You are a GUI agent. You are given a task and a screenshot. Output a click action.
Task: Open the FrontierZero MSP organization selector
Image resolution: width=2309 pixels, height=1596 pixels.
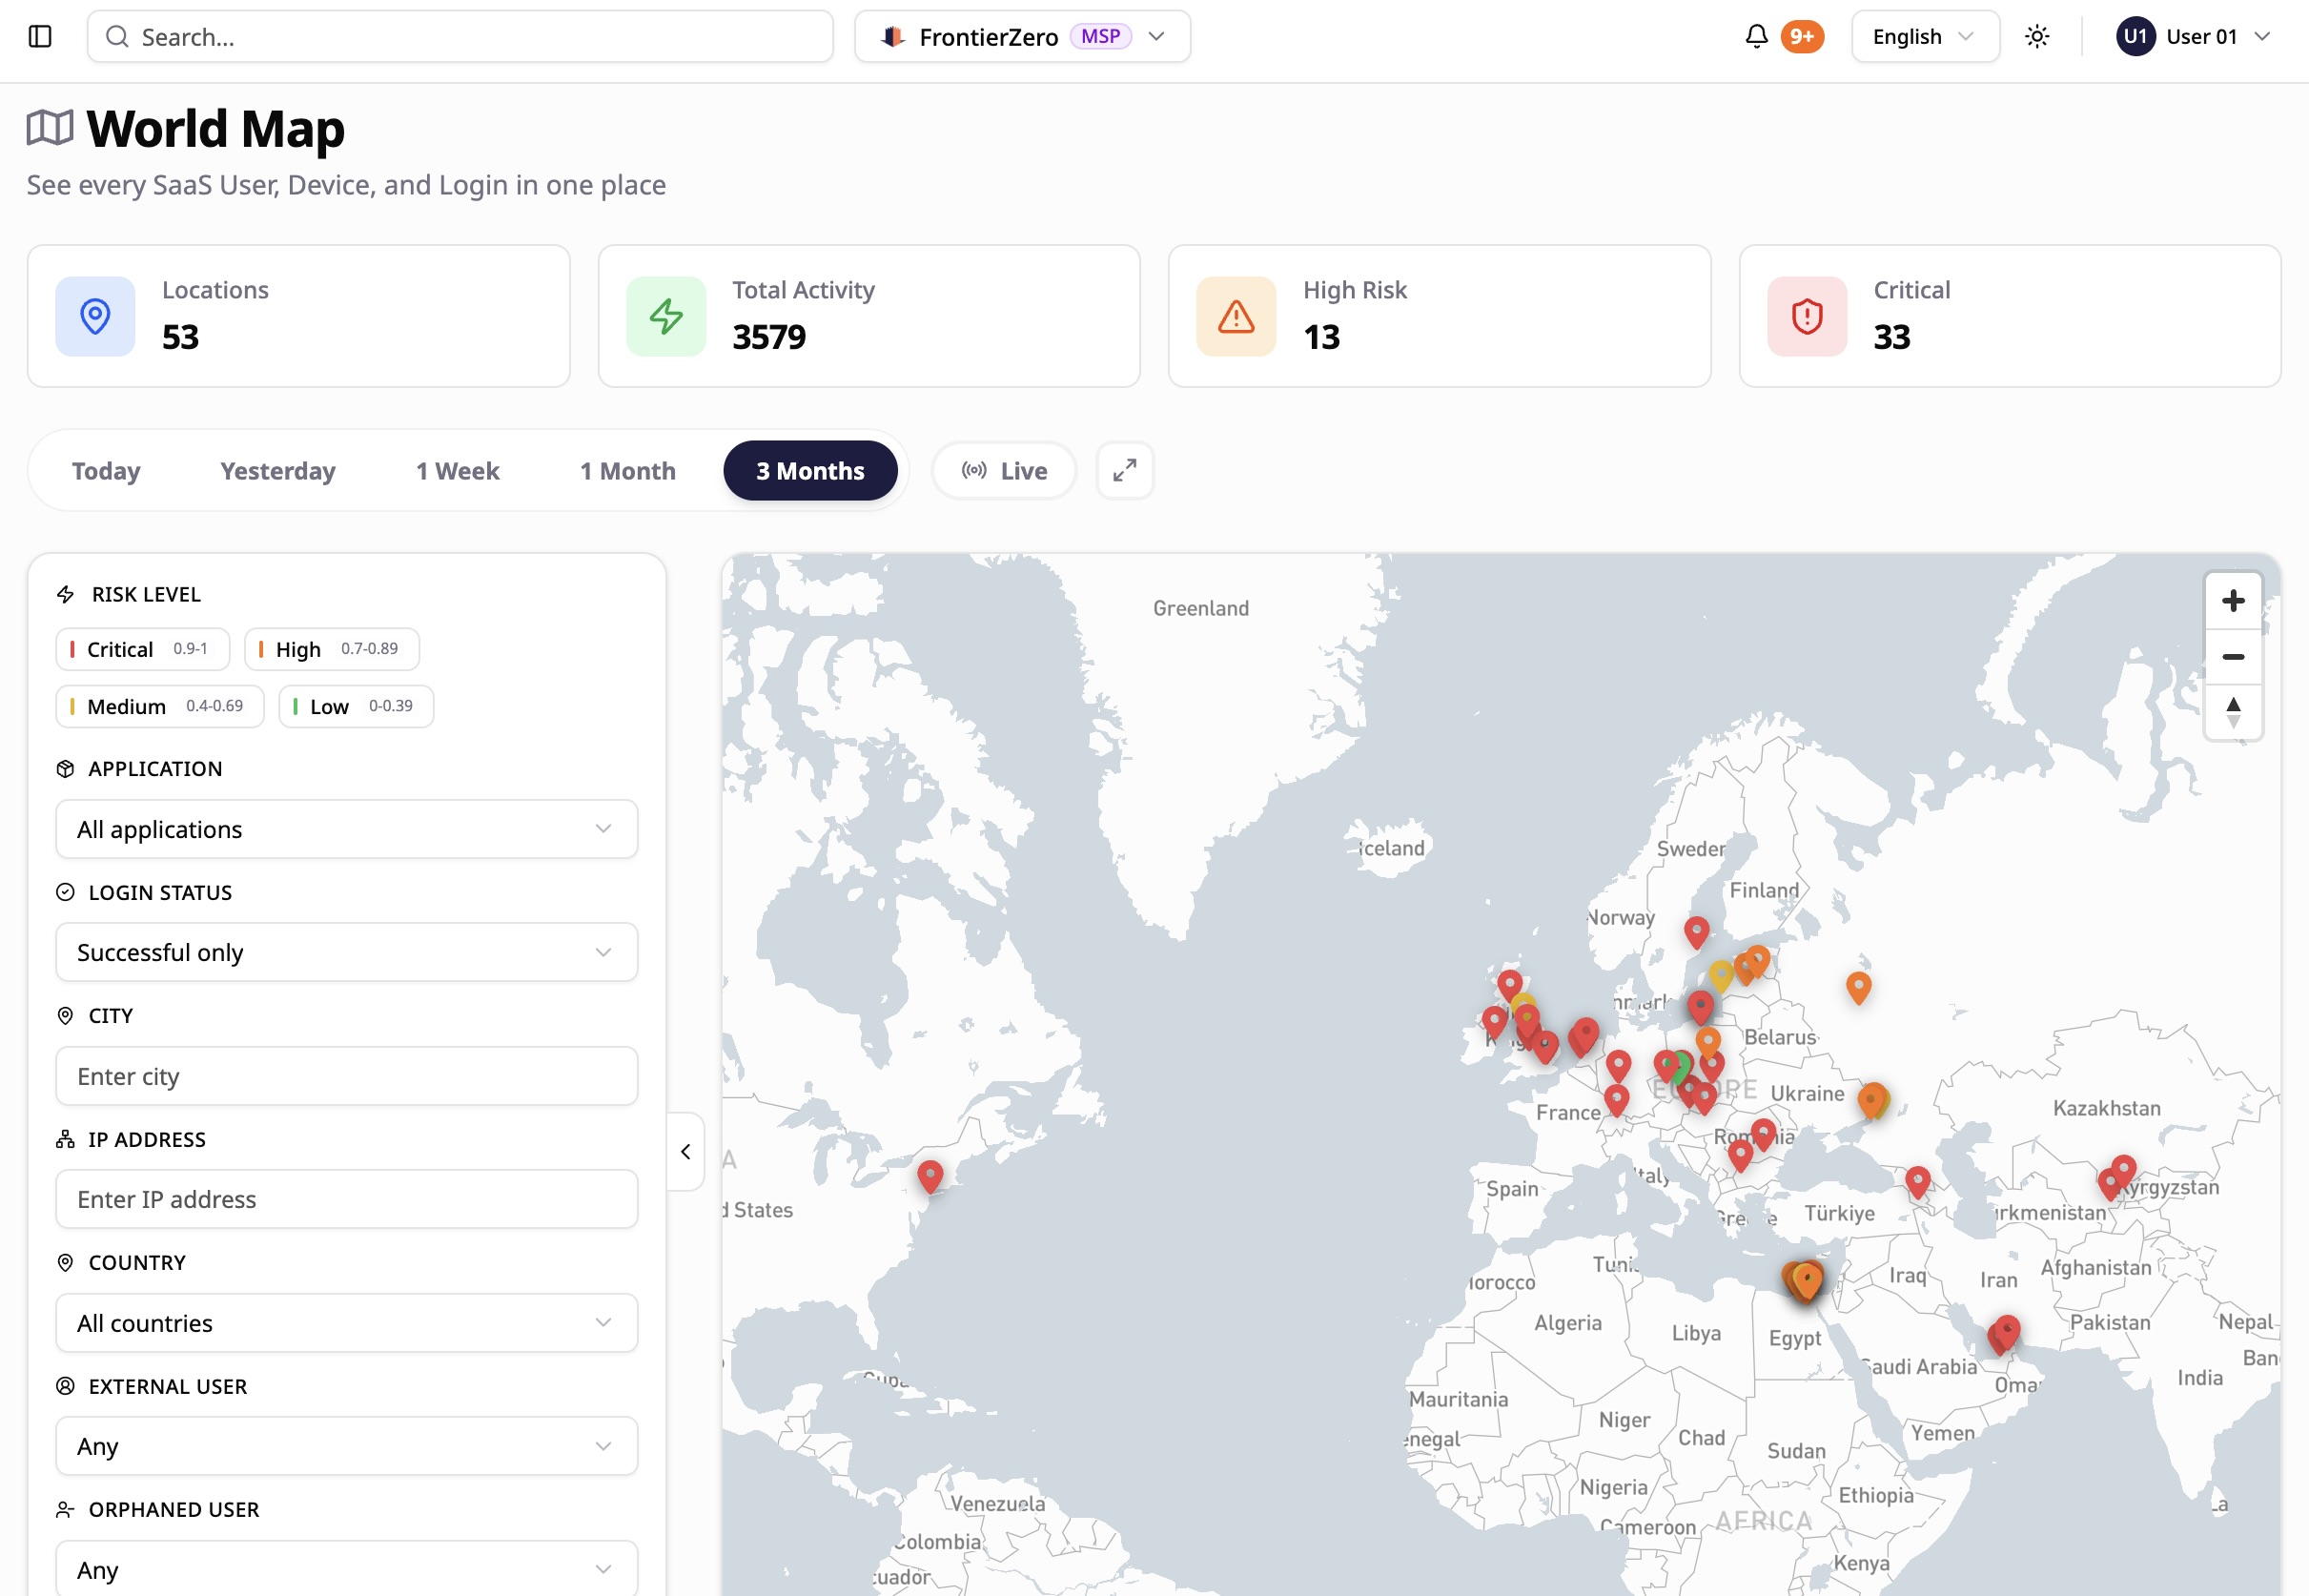click(1021, 37)
